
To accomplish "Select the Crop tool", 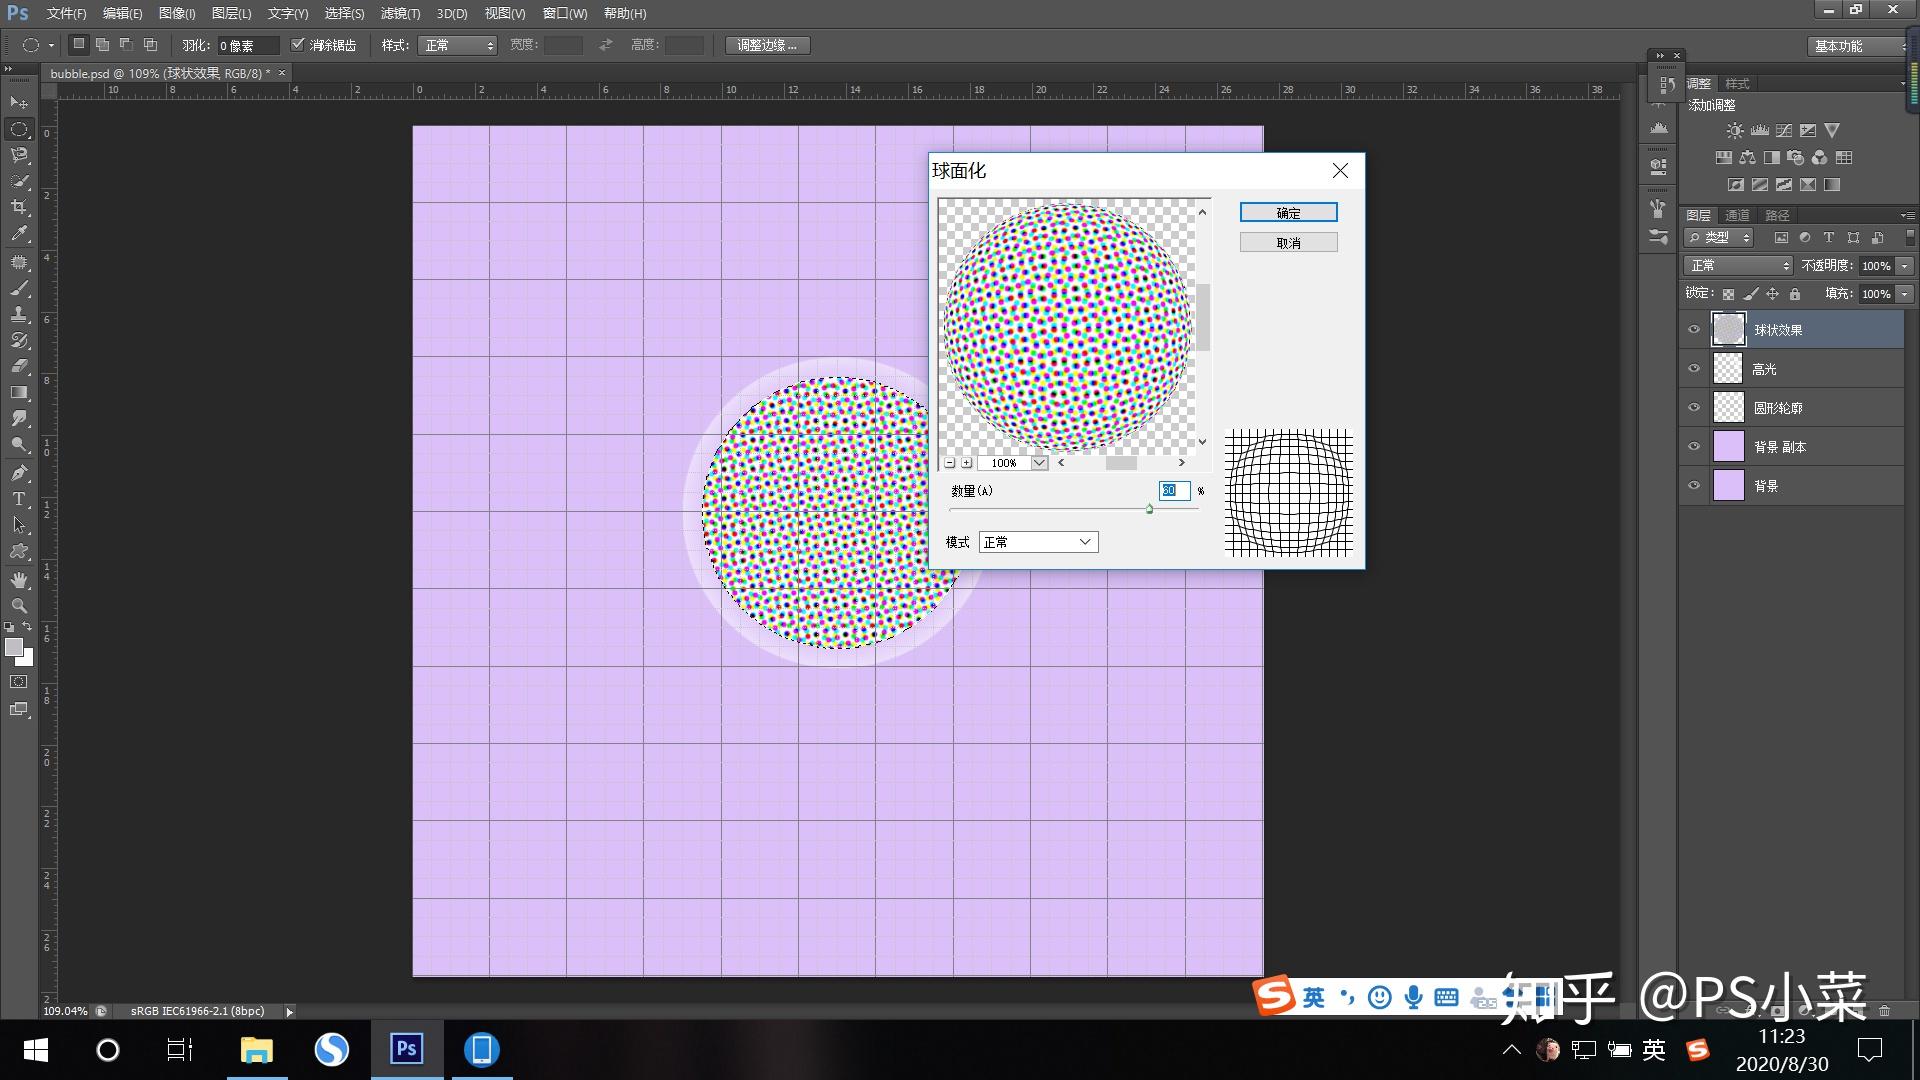I will (19, 207).
